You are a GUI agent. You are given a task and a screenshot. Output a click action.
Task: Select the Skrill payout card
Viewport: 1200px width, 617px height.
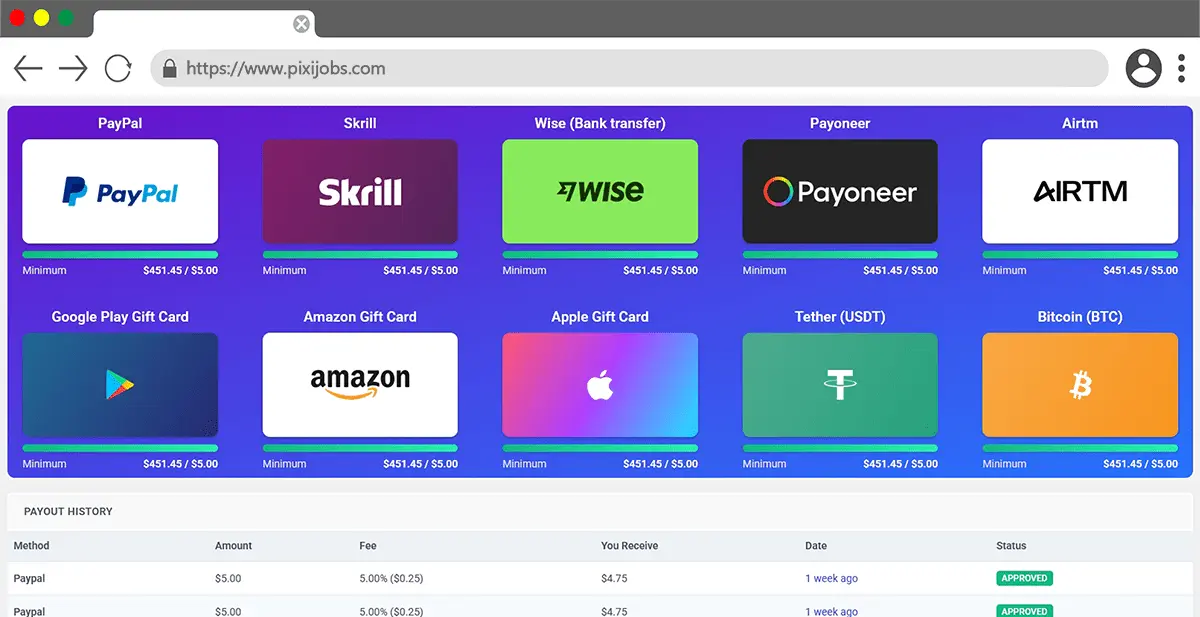[360, 191]
